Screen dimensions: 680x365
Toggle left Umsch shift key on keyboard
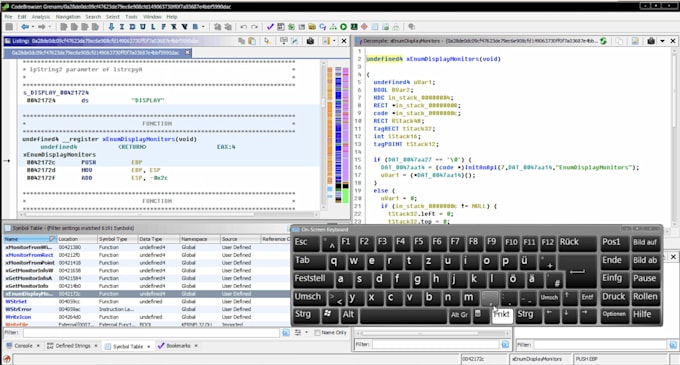[309, 297]
